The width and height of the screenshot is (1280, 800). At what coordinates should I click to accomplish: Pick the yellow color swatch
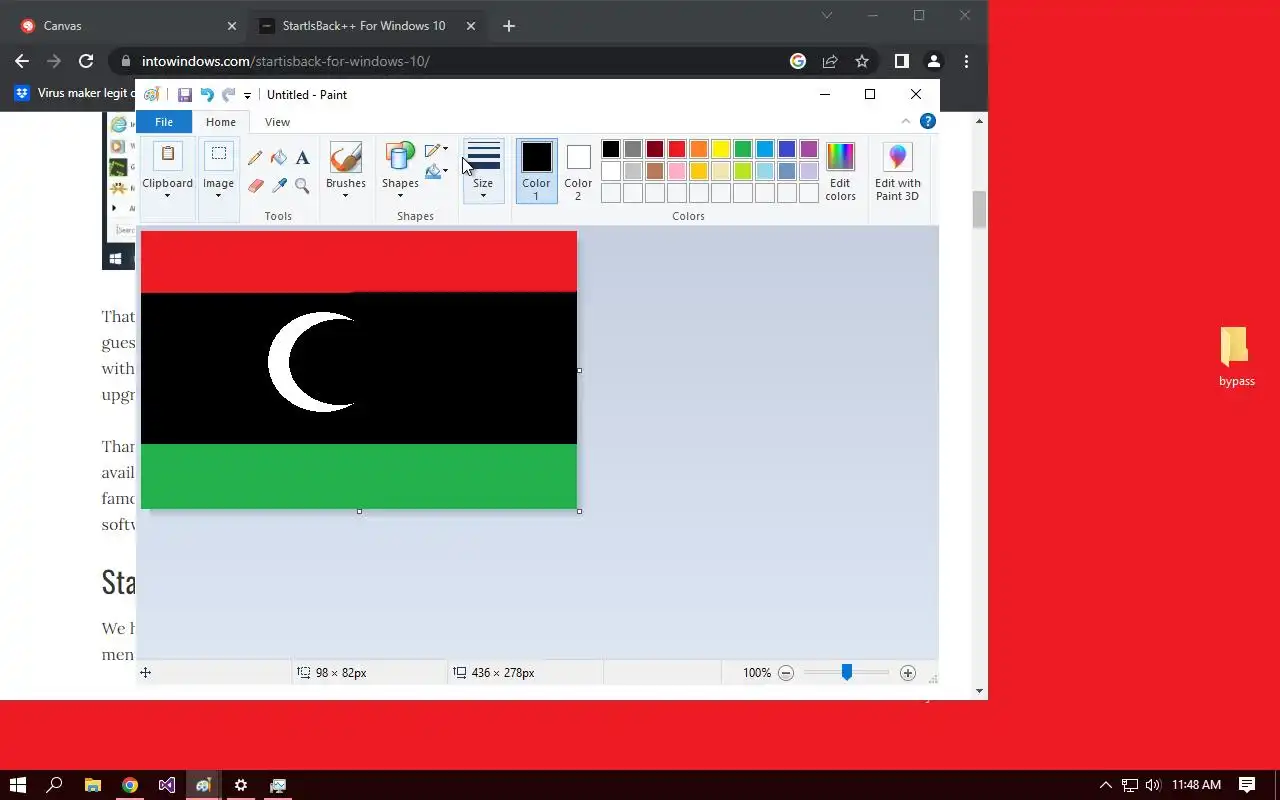[721, 149]
